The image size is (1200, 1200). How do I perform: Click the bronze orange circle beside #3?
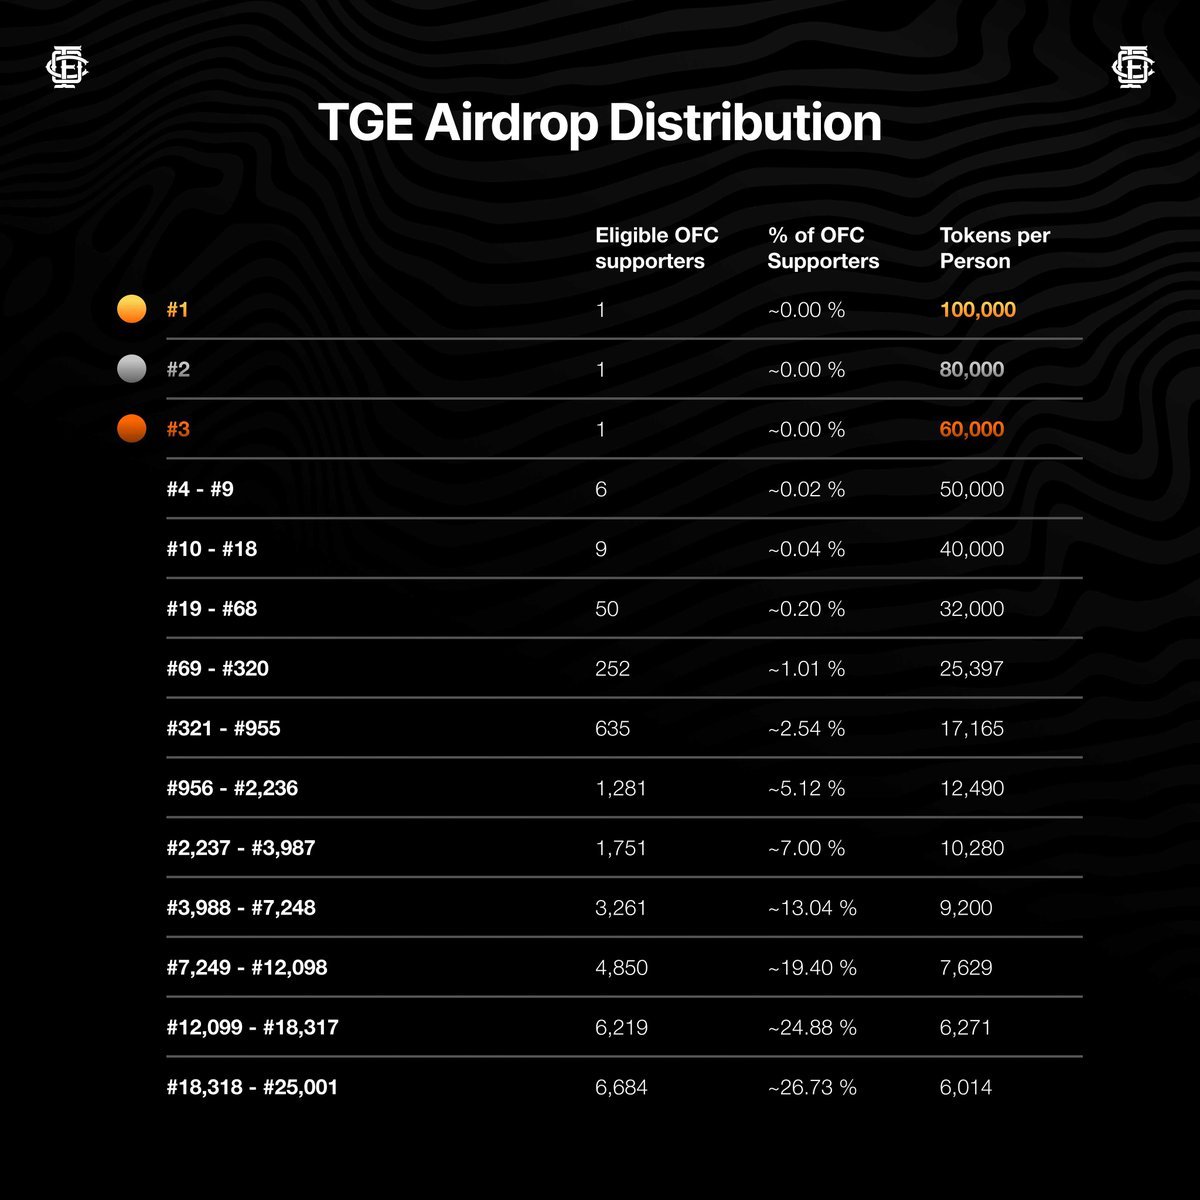click(132, 430)
